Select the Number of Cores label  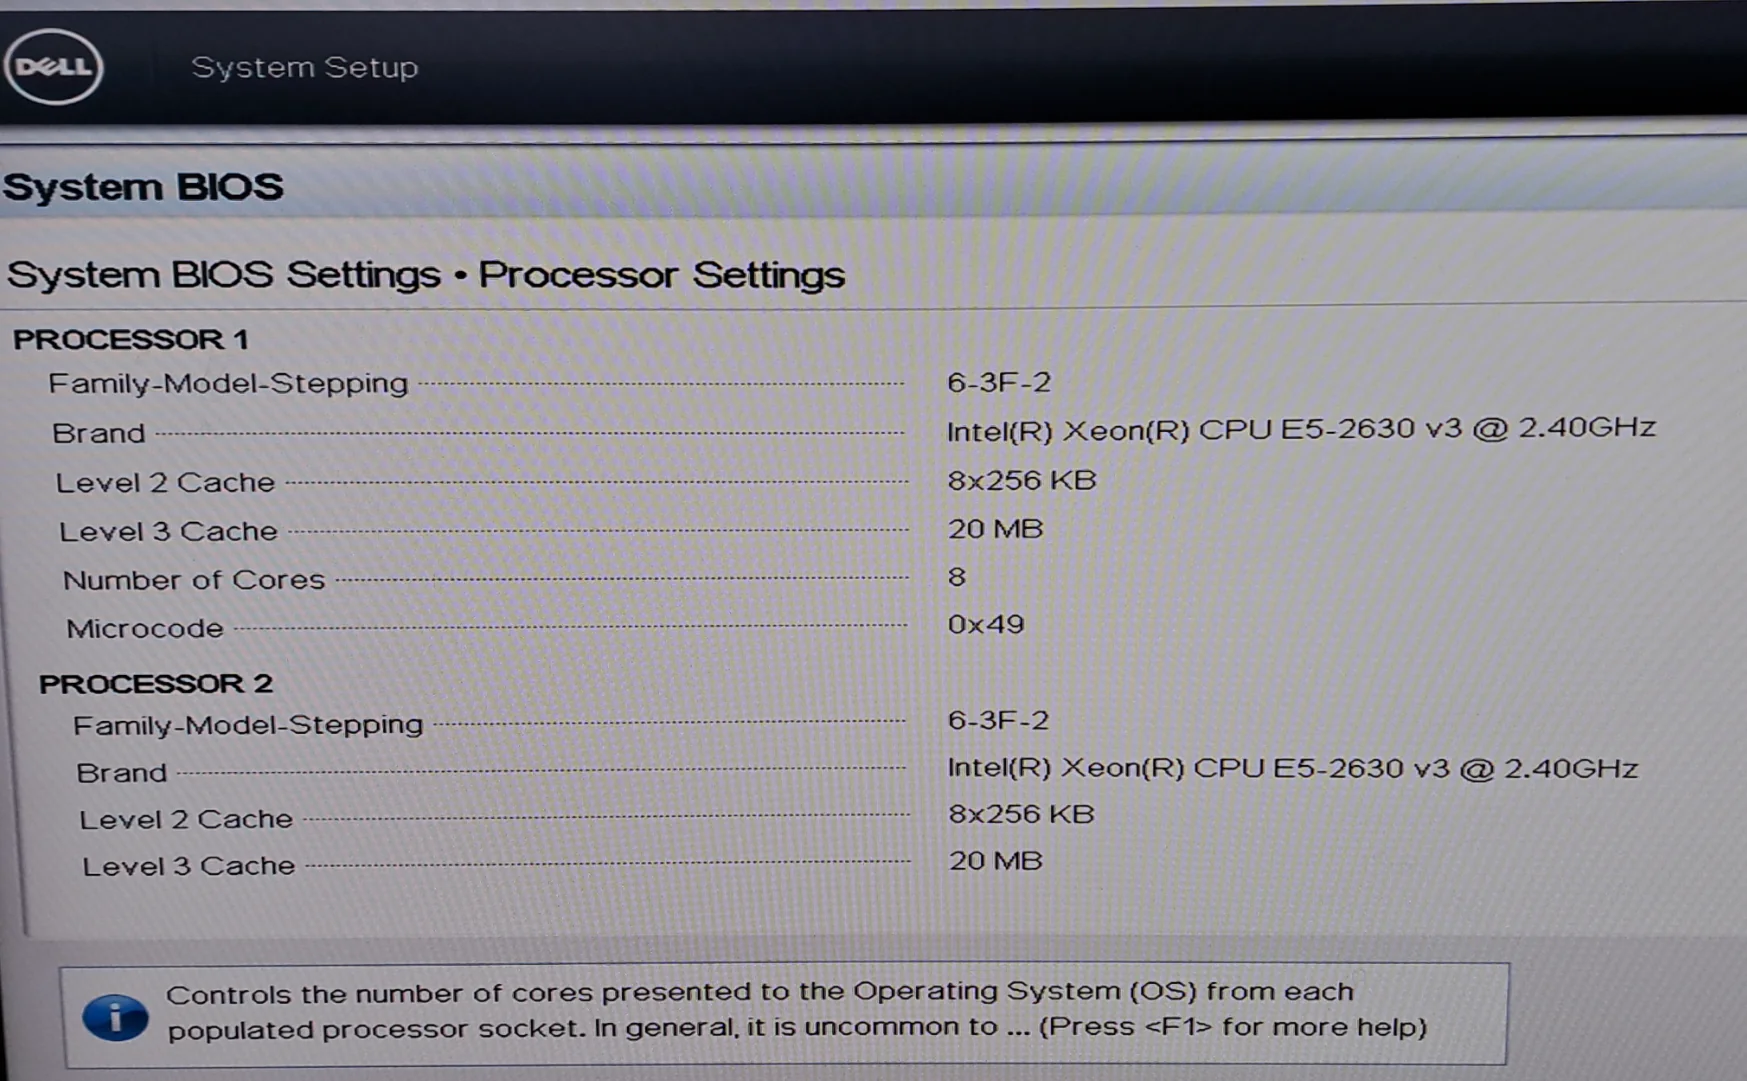[x=194, y=580]
